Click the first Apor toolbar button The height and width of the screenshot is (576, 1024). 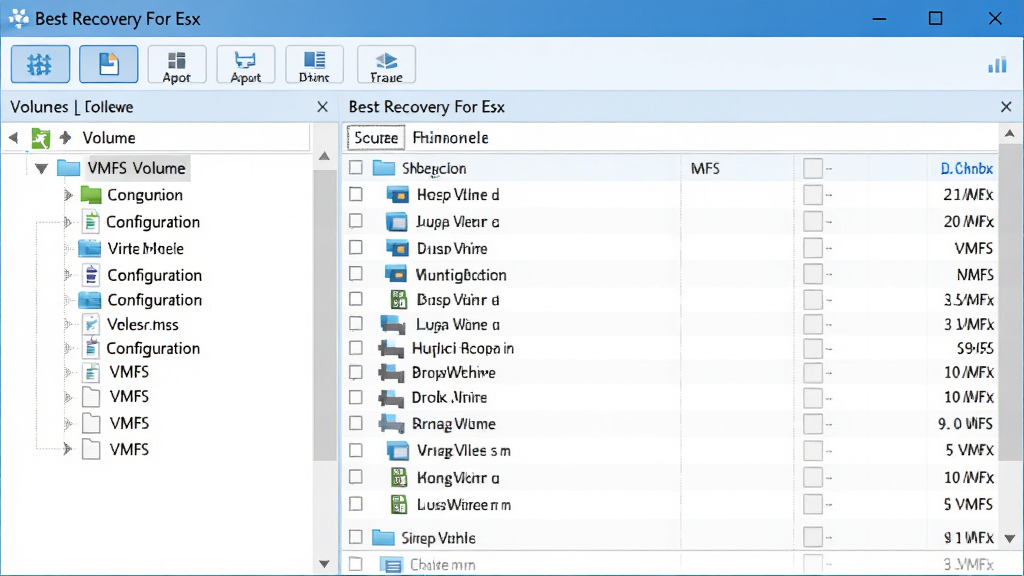coord(176,64)
